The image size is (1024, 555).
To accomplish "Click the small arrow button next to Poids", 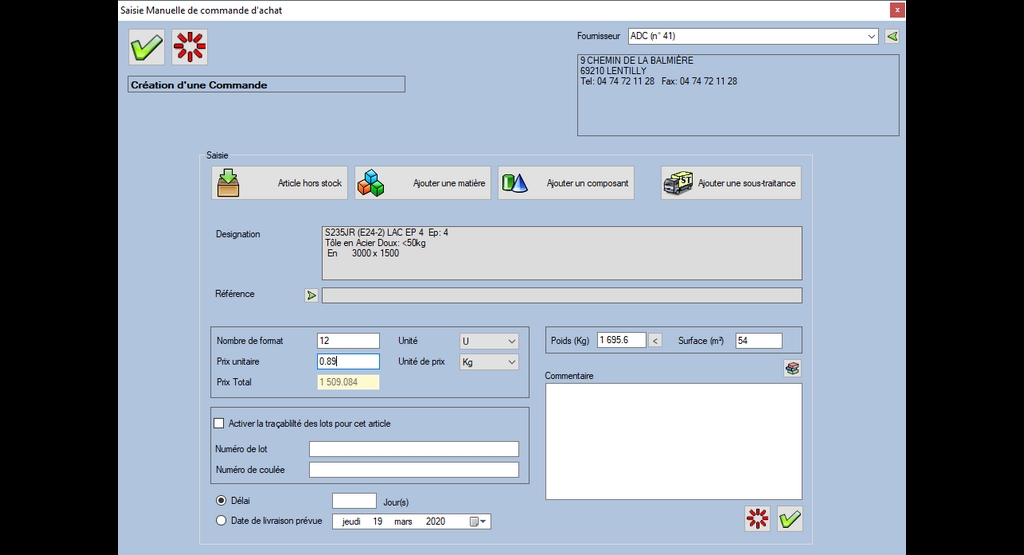I will pyautogui.click(x=655, y=341).
